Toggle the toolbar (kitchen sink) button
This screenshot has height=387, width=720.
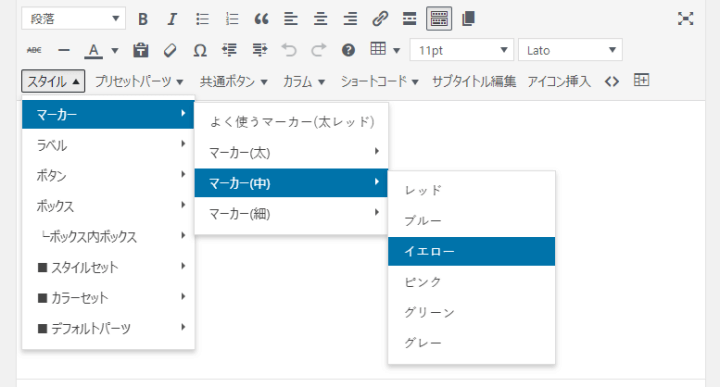click(x=439, y=19)
